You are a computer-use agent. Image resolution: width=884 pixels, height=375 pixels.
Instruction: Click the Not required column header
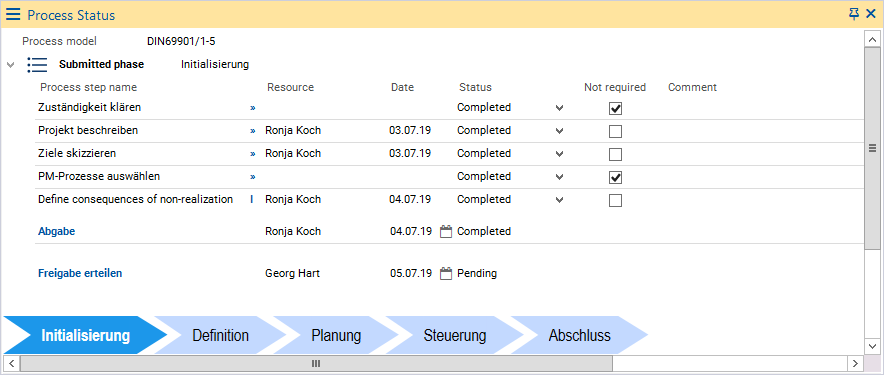click(615, 87)
